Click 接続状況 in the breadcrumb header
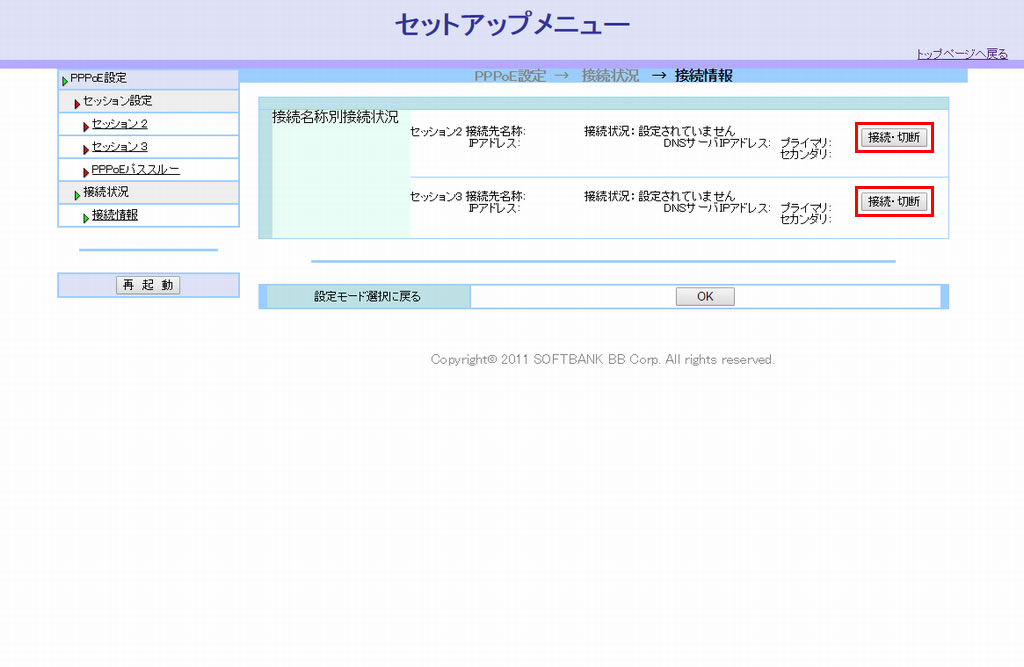Viewport: 1024px width, 667px height. [610, 76]
